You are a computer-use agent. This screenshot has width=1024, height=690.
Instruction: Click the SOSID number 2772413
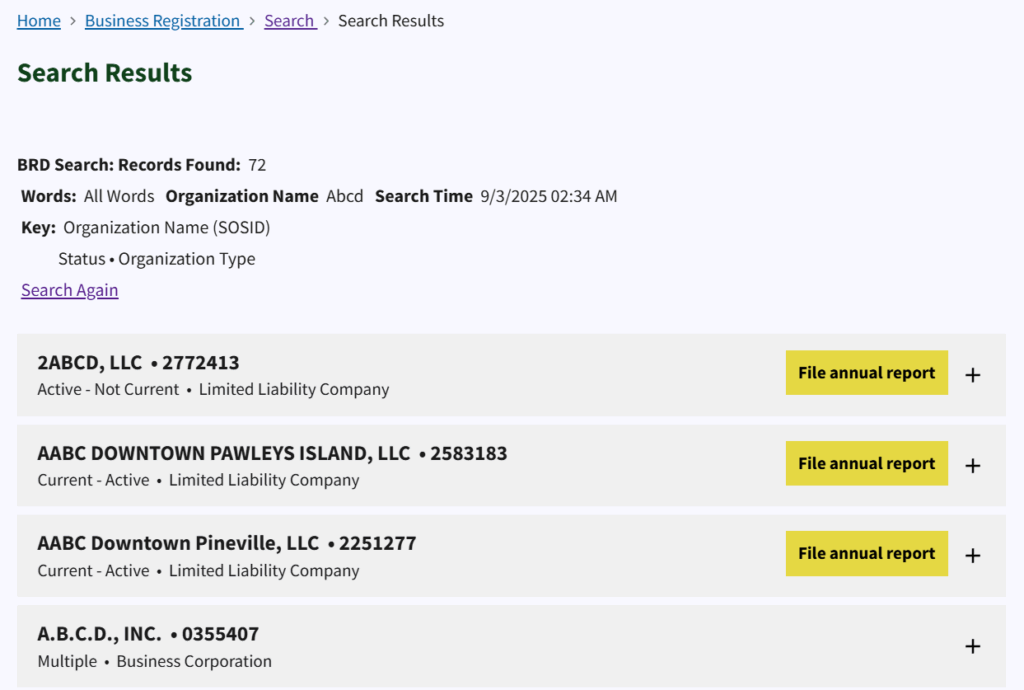(x=201, y=362)
